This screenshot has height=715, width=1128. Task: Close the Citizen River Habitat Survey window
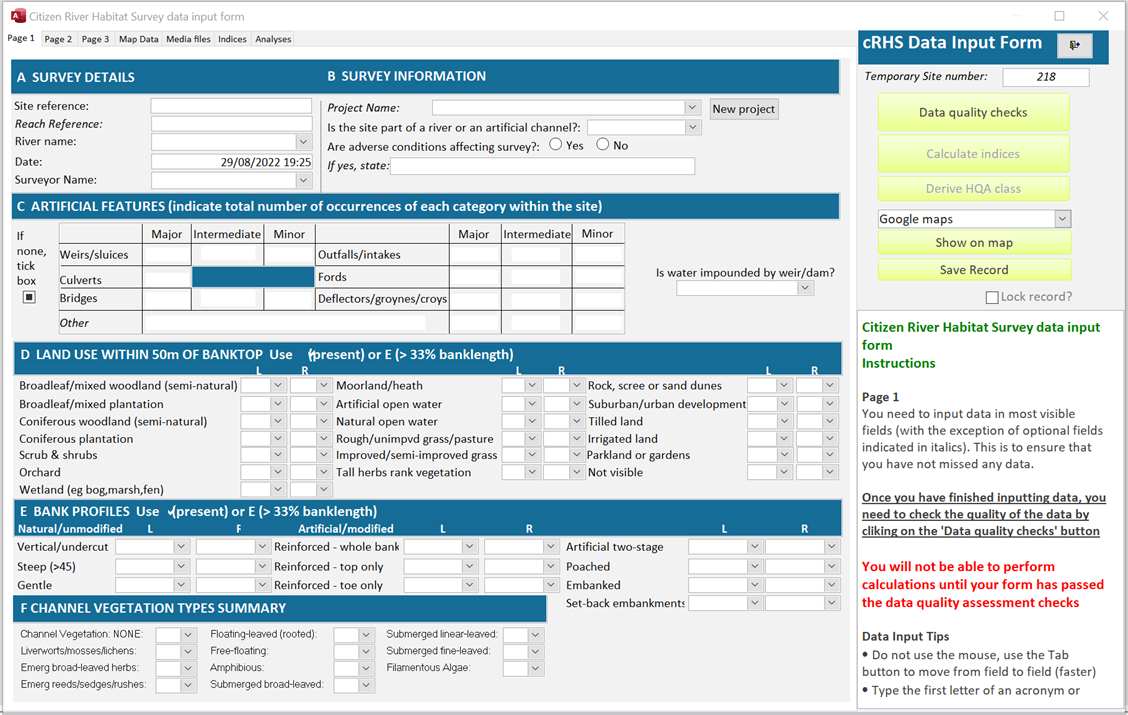coord(1104,16)
